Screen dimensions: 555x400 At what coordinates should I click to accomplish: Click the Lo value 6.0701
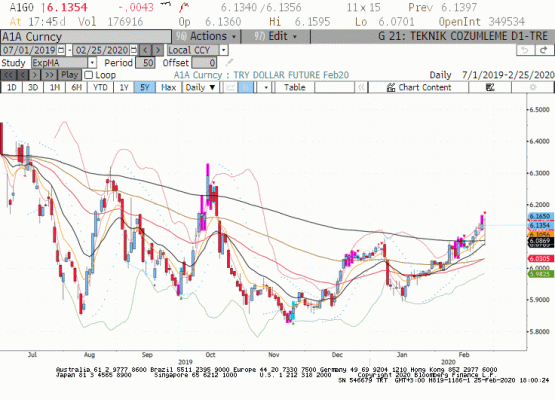396,22
